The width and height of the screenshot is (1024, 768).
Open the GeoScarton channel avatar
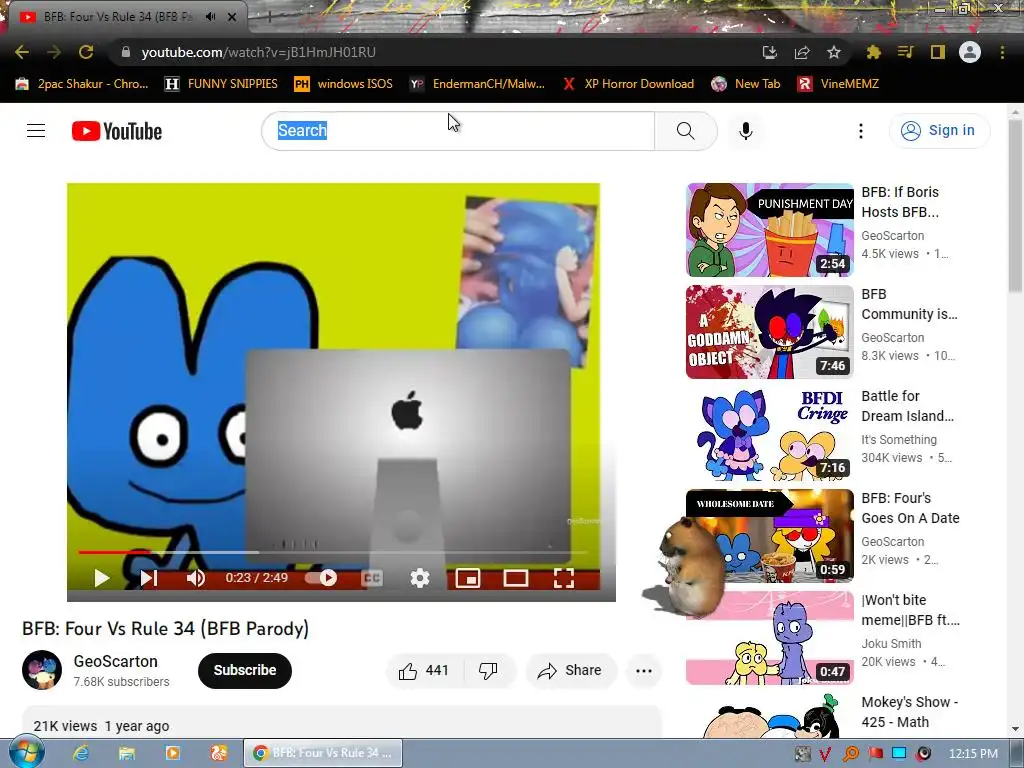point(42,670)
